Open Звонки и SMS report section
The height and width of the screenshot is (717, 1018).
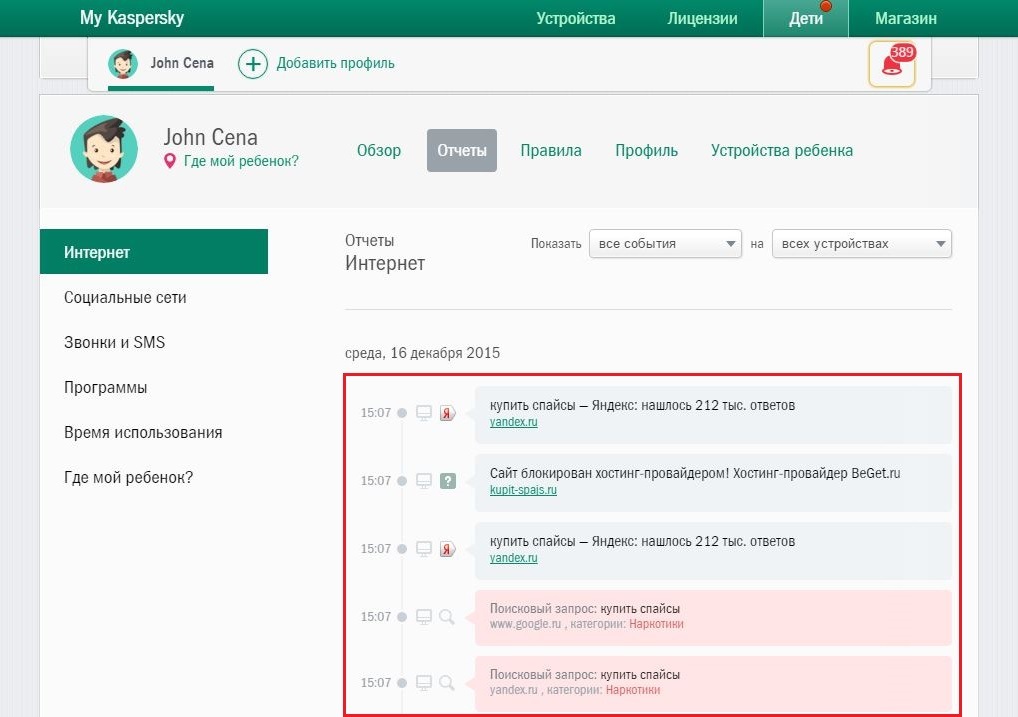(x=114, y=342)
